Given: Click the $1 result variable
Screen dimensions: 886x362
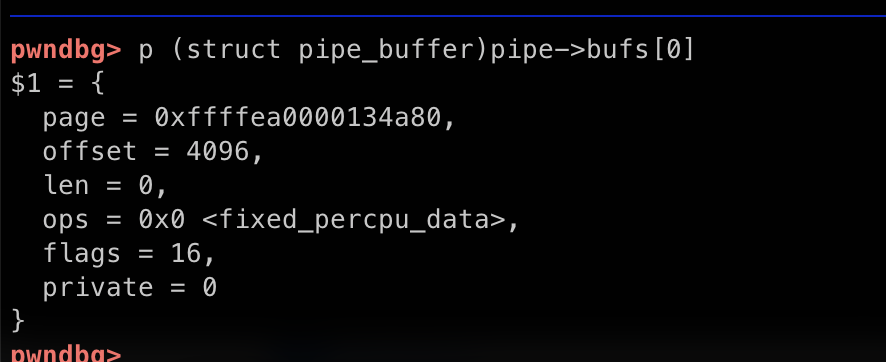Looking at the screenshot, I should pyautogui.click(x=26, y=84).
